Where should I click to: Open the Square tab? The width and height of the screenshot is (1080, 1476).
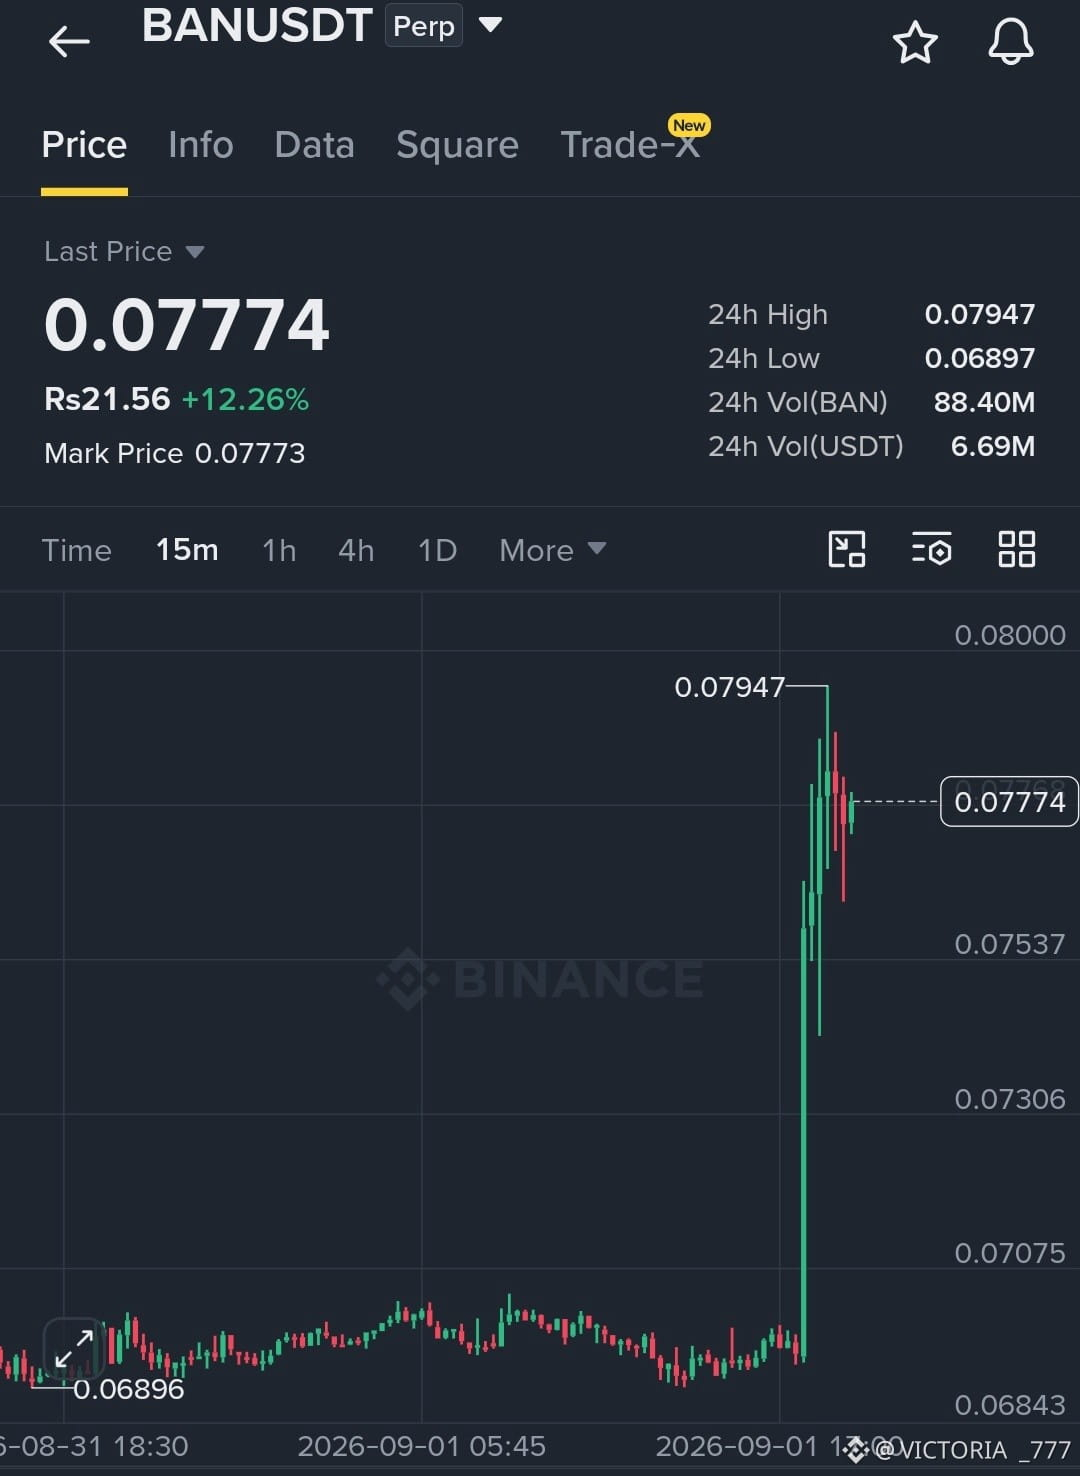[457, 145]
